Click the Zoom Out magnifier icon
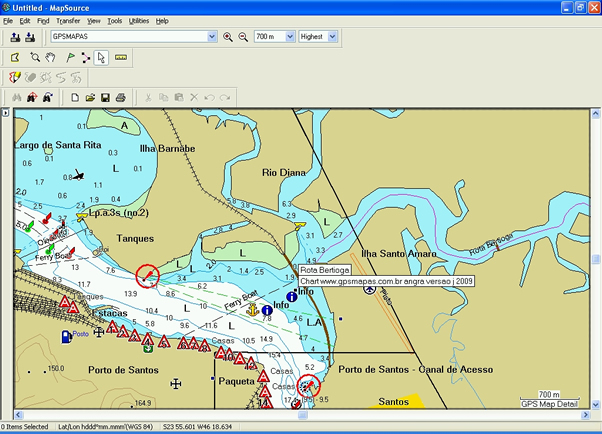602x434 pixels. coord(242,37)
